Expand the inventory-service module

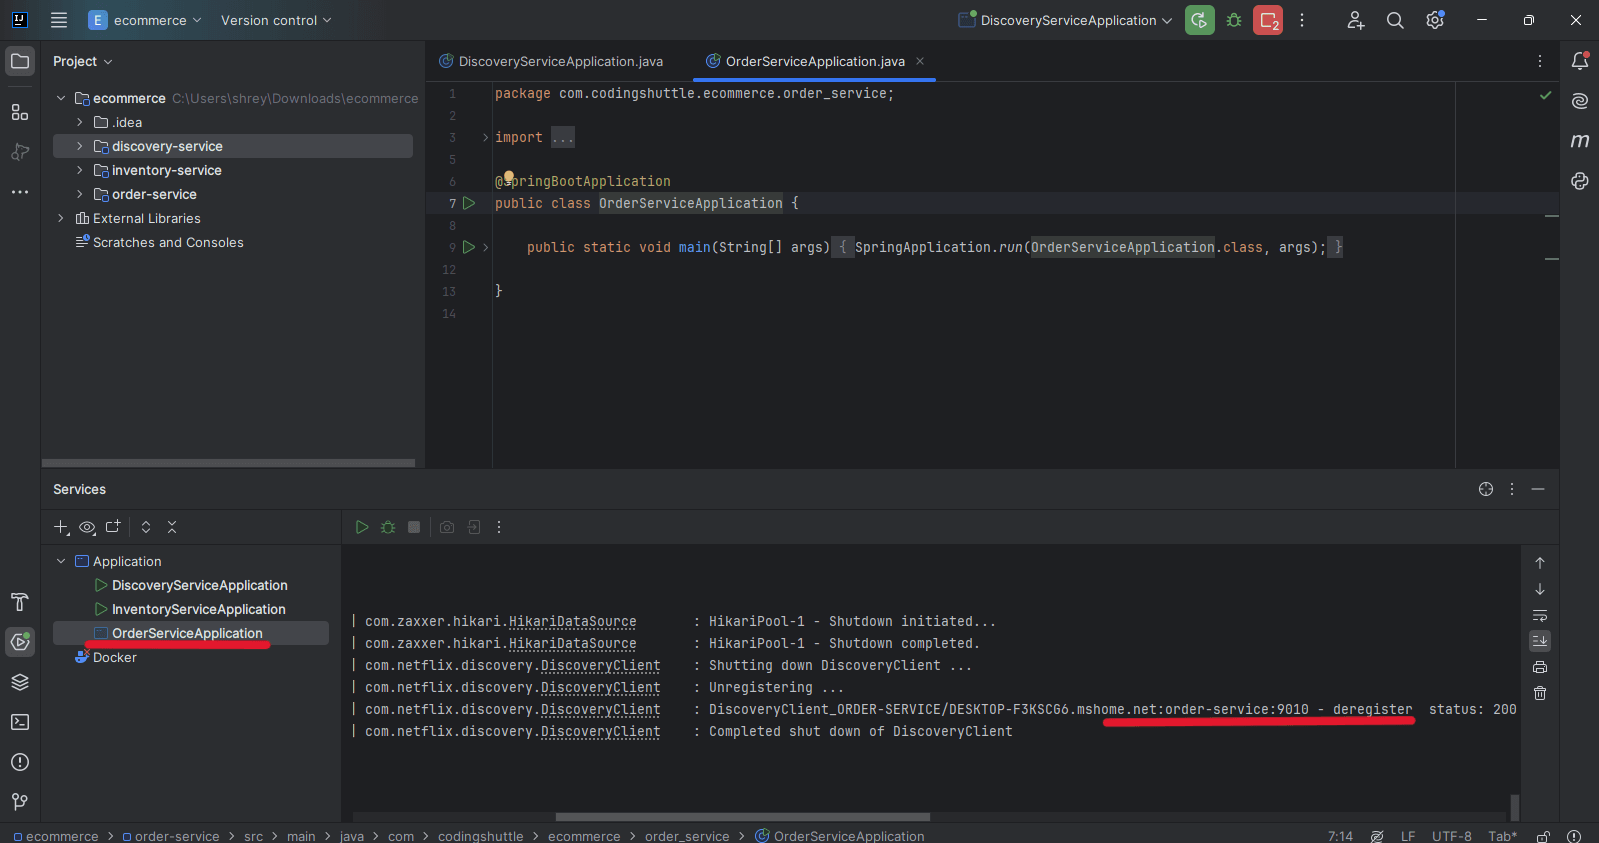[x=80, y=170]
